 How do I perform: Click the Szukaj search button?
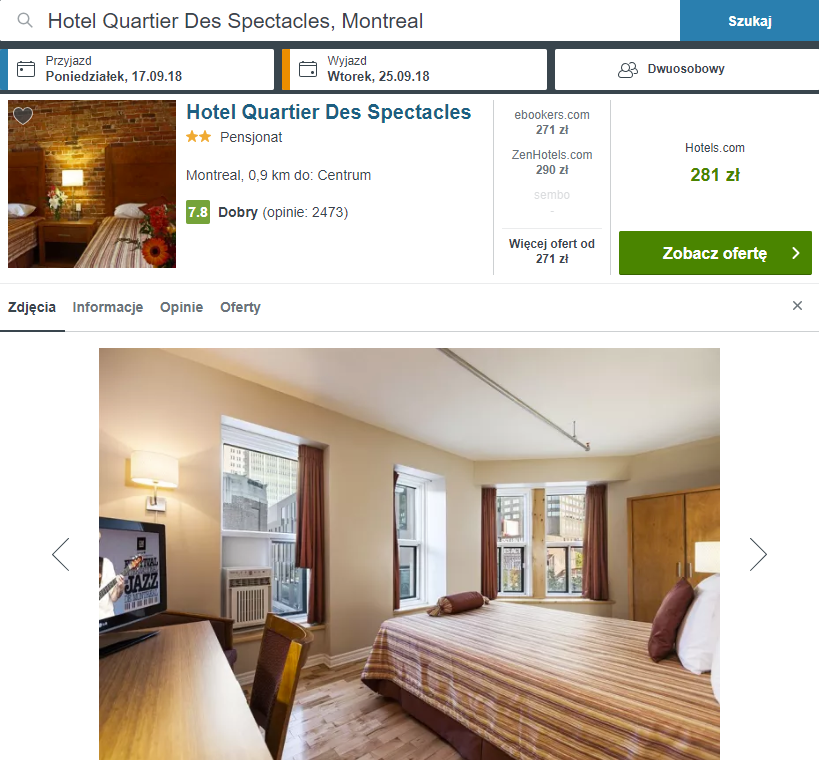click(x=750, y=21)
